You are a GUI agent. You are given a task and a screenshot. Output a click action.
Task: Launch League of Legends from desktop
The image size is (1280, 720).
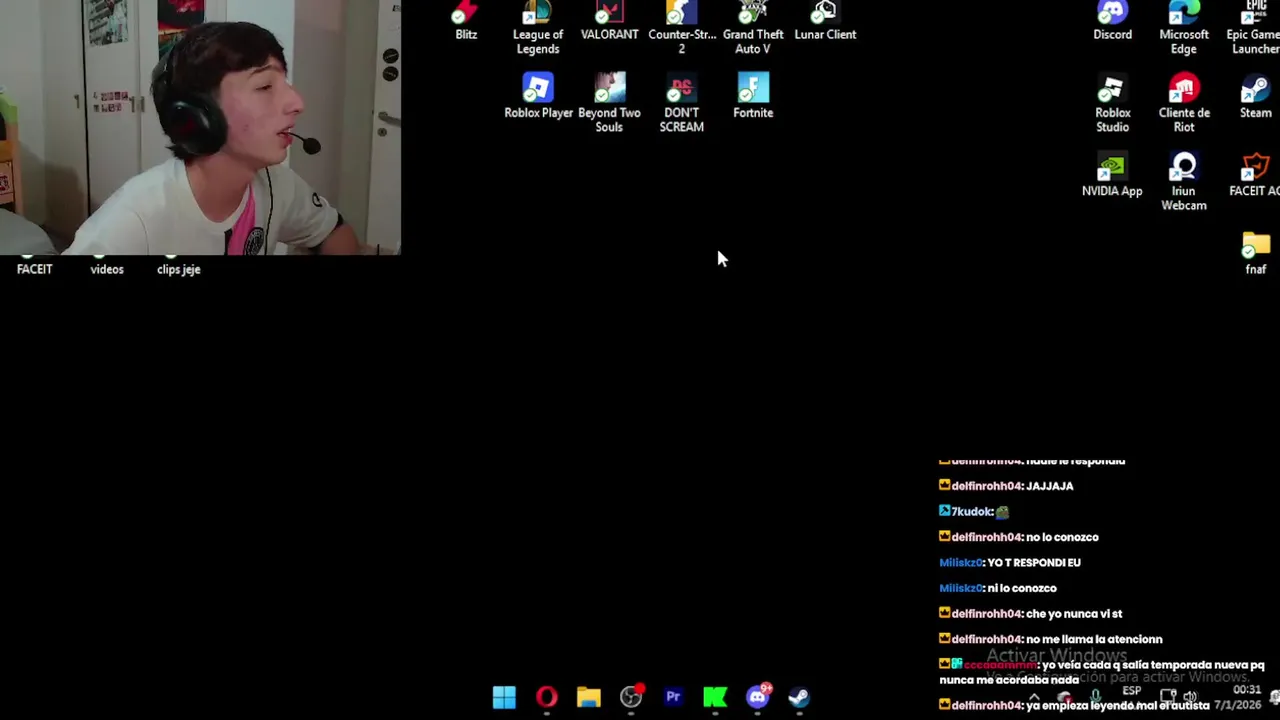click(538, 27)
